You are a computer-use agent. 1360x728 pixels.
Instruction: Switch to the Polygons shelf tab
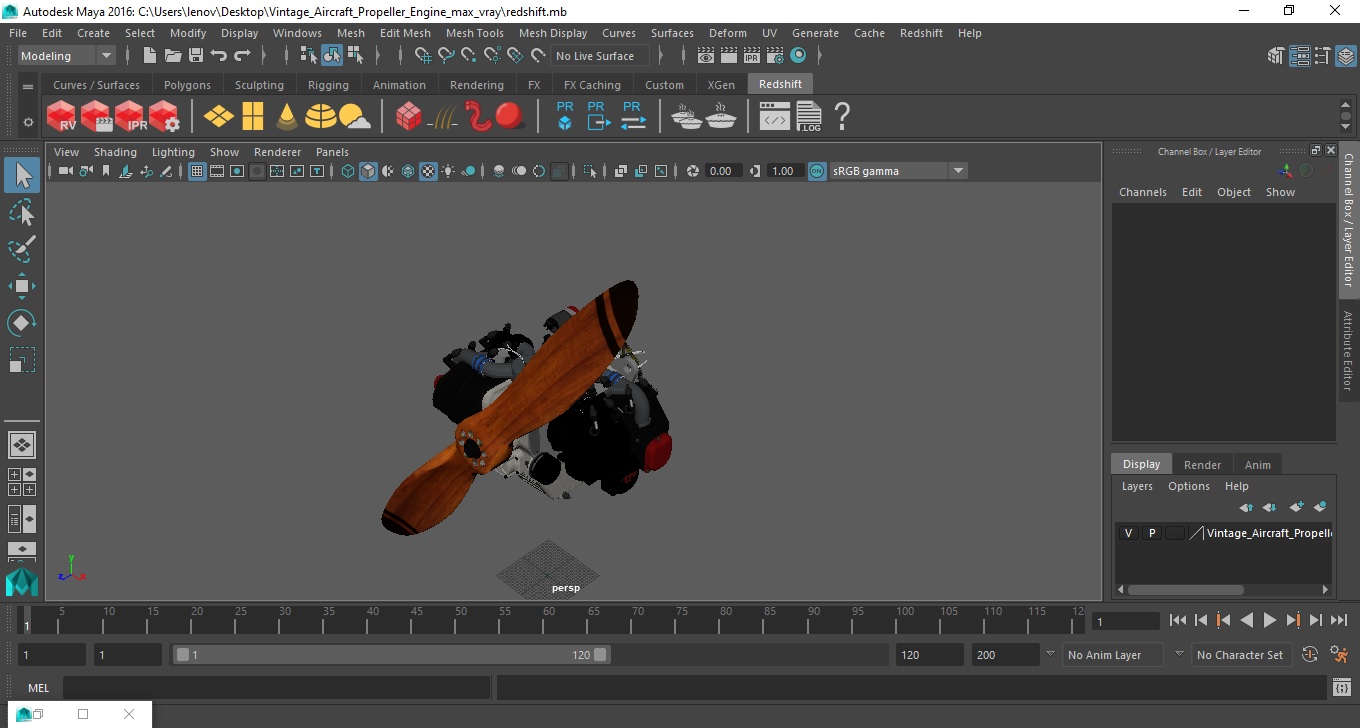(x=187, y=85)
